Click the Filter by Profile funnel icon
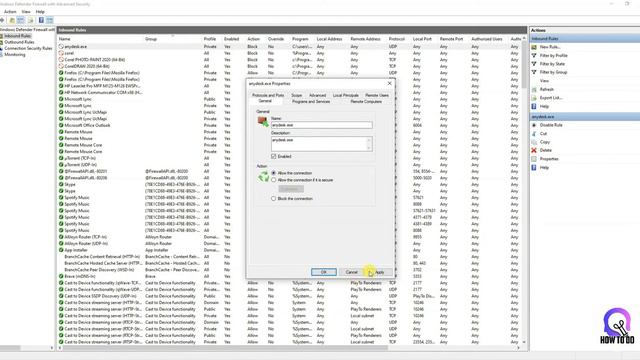 pyautogui.click(x=534, y=56)
